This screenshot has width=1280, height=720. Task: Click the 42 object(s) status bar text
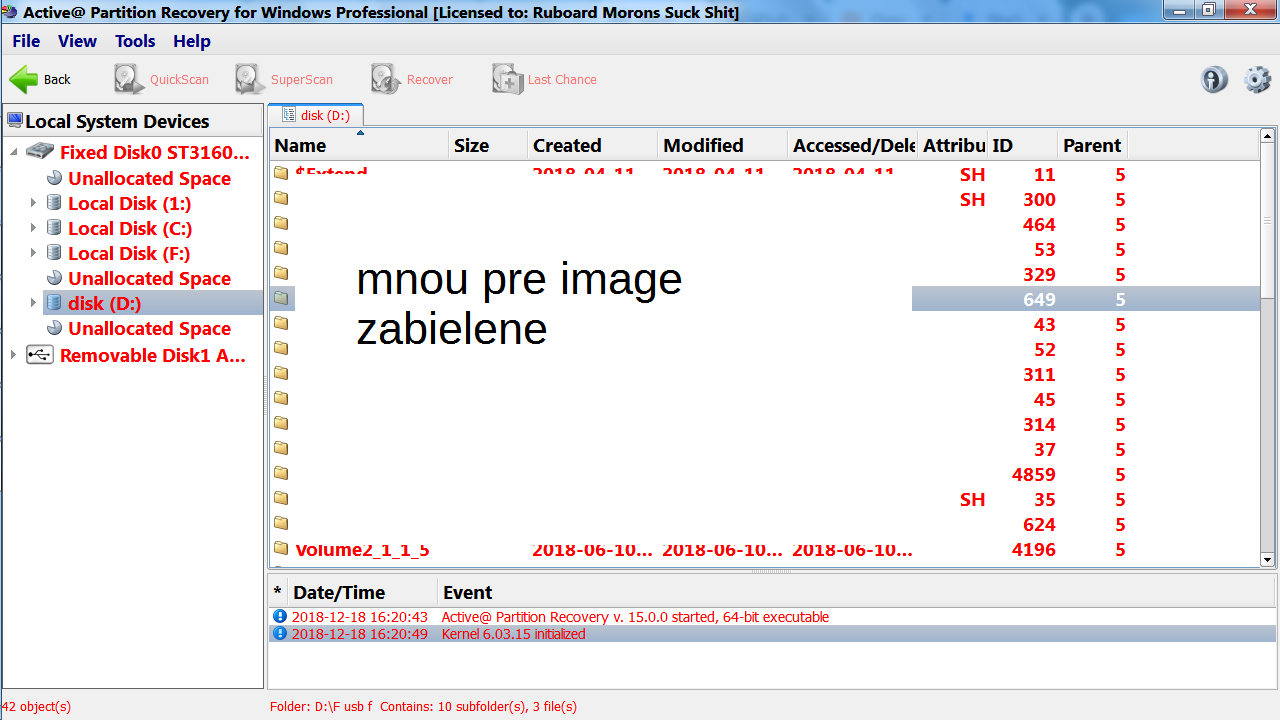coord(37,706)
